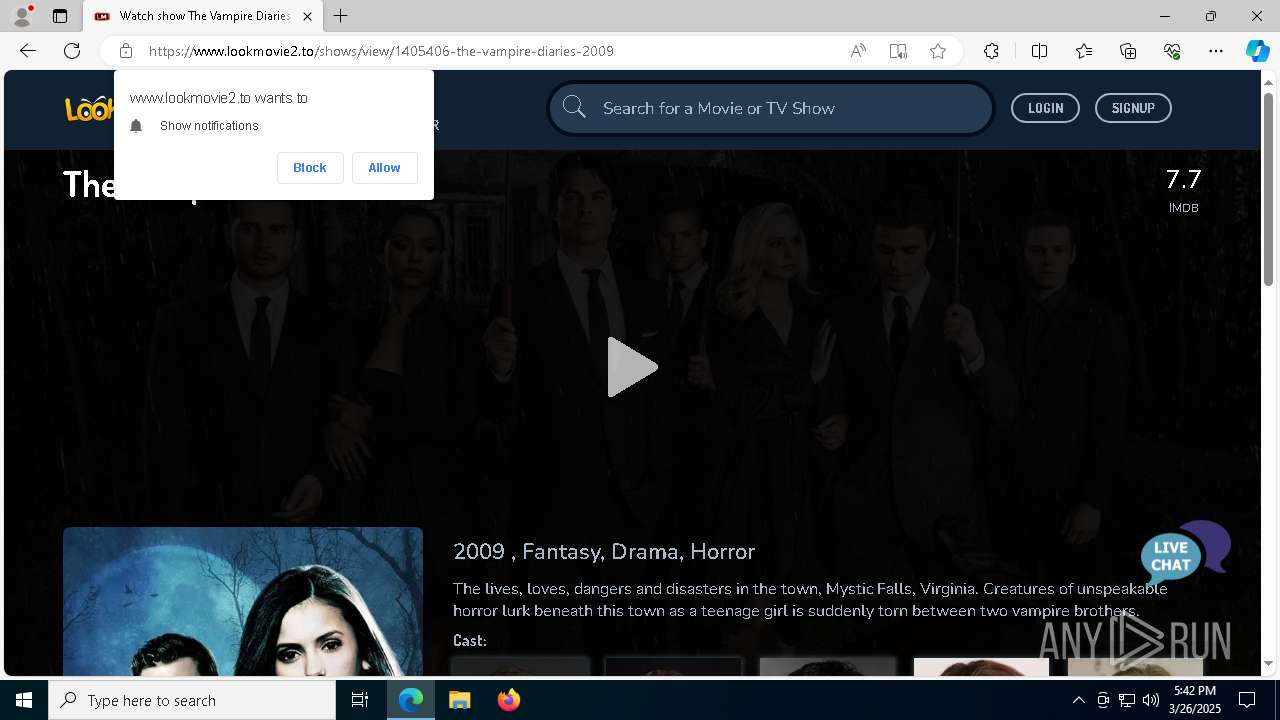
Task: Open the Live Chat bubble
Action: click(1185, 551)
